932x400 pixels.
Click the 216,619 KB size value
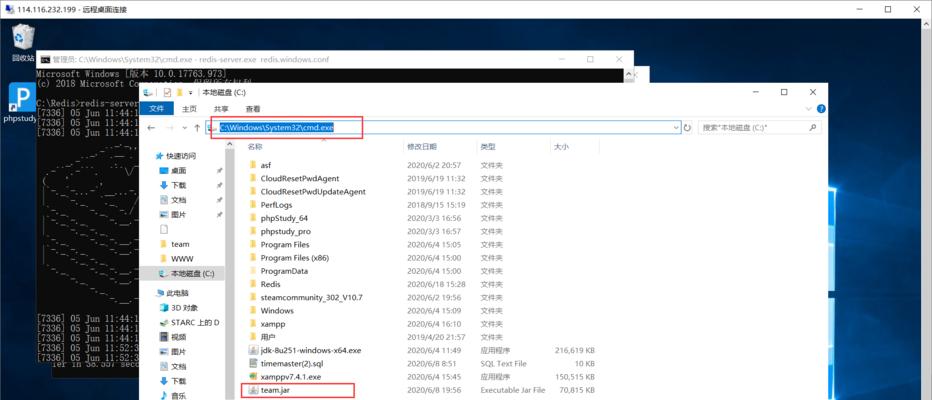[575, 350]
